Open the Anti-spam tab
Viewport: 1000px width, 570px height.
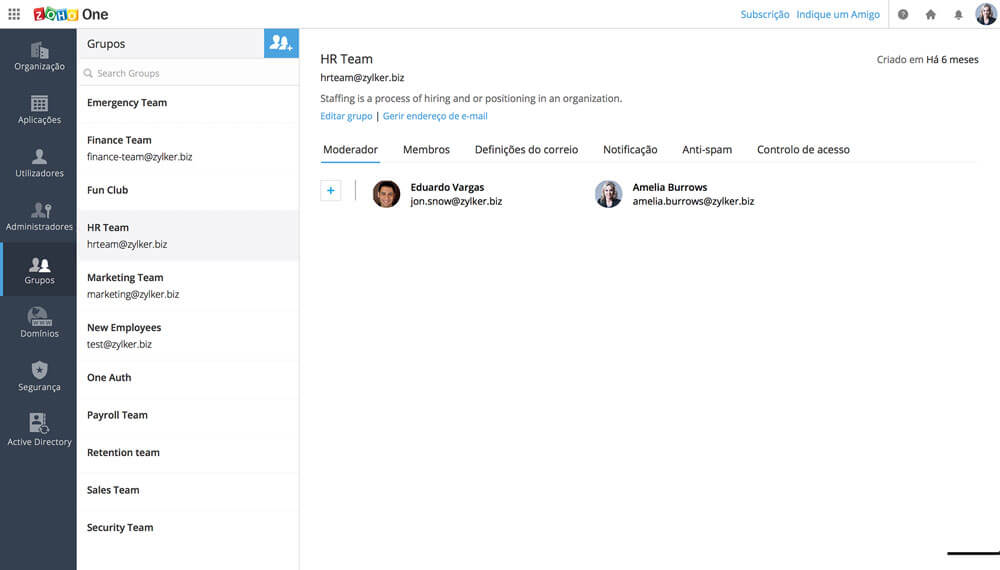pos(707,150)
